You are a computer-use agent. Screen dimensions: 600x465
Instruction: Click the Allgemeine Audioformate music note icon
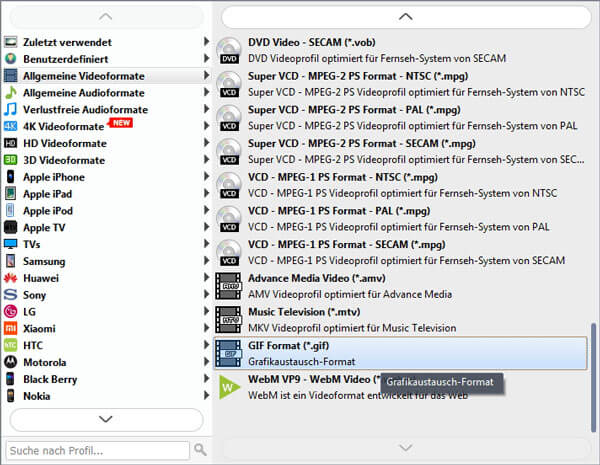pos(11,93)
